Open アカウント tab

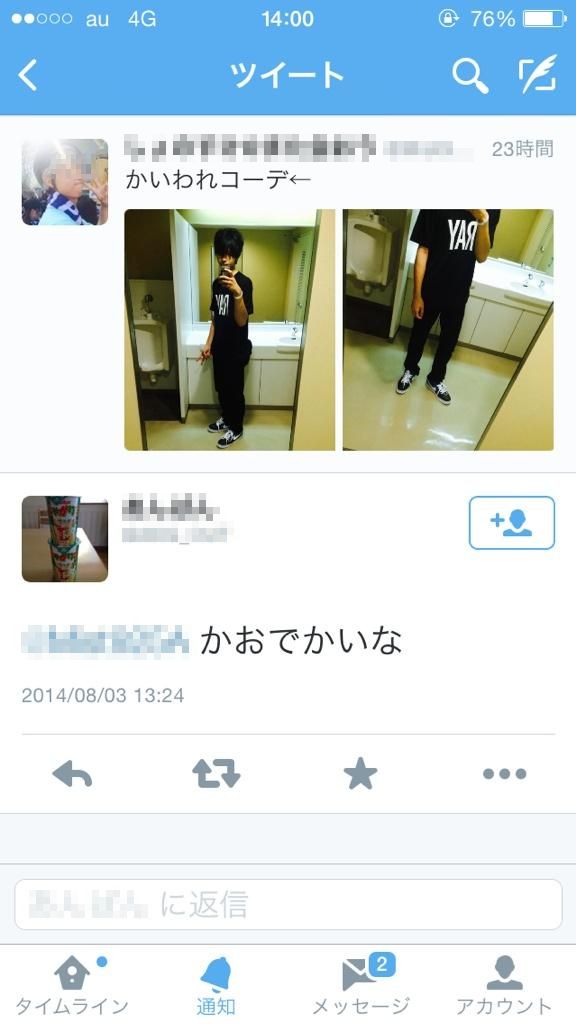click(504, 986)
